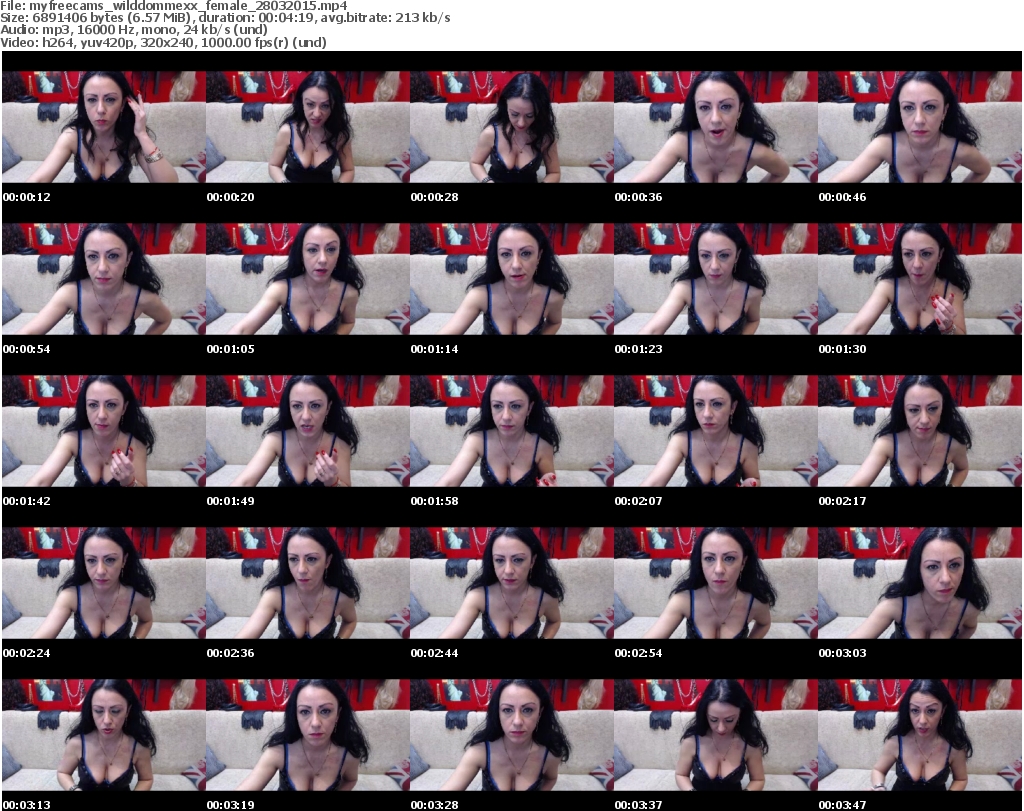Select the thumbnail frame at 00:00:12
Image resolution: width=1024 pixels, height=811 pixels.
tap(104, 127)
